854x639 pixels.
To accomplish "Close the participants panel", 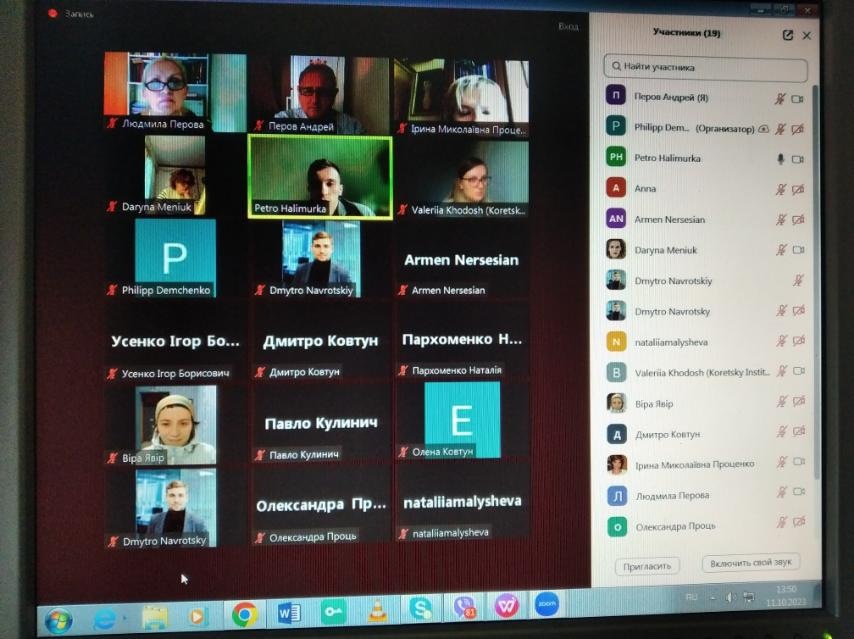I will [x=807, y=35].
